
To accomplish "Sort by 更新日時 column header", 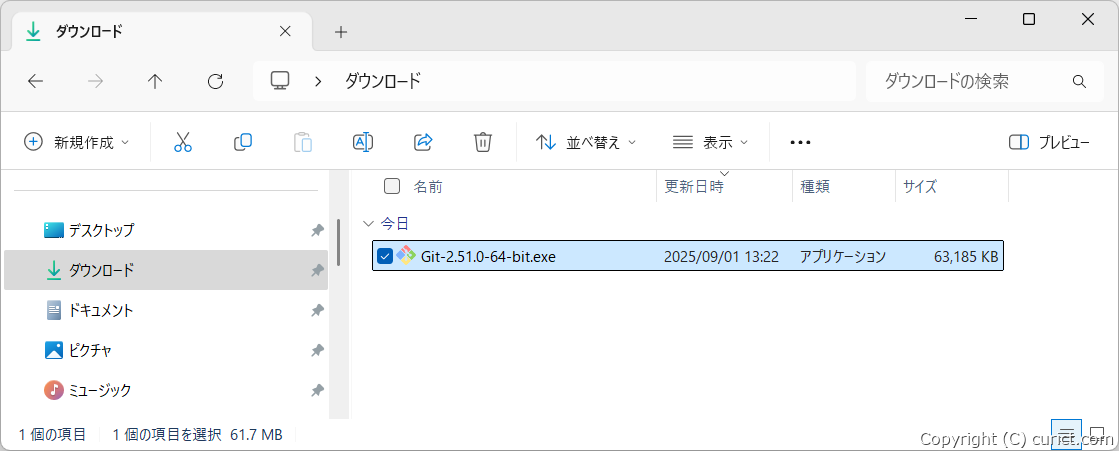I will pos(694,187).
